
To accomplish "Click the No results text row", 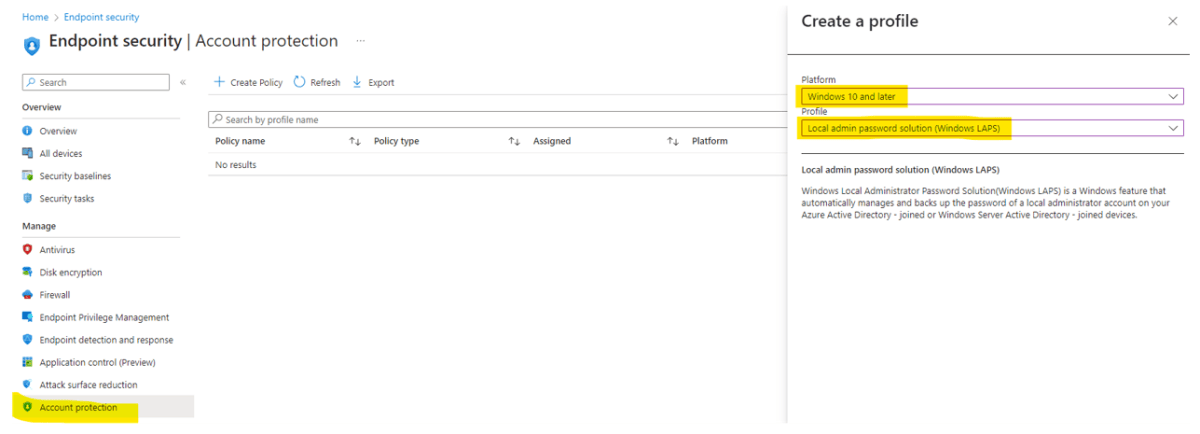I will (236, 164).
